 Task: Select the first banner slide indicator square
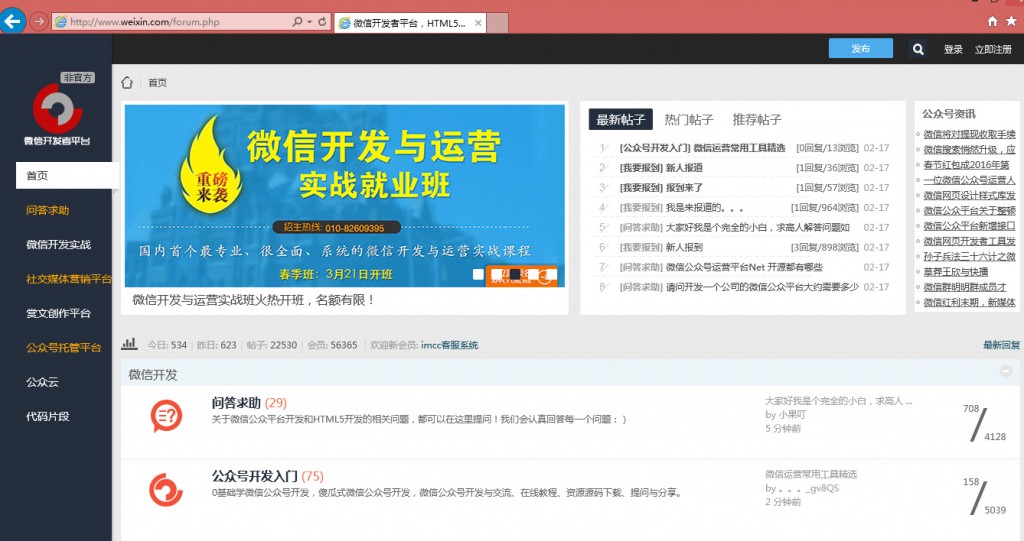click(x=478, y=274)
